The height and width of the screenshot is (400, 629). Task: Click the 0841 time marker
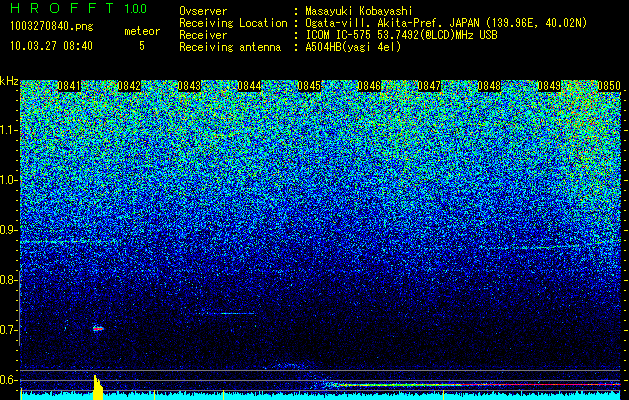pyautogui.click(x=69, y=86)
